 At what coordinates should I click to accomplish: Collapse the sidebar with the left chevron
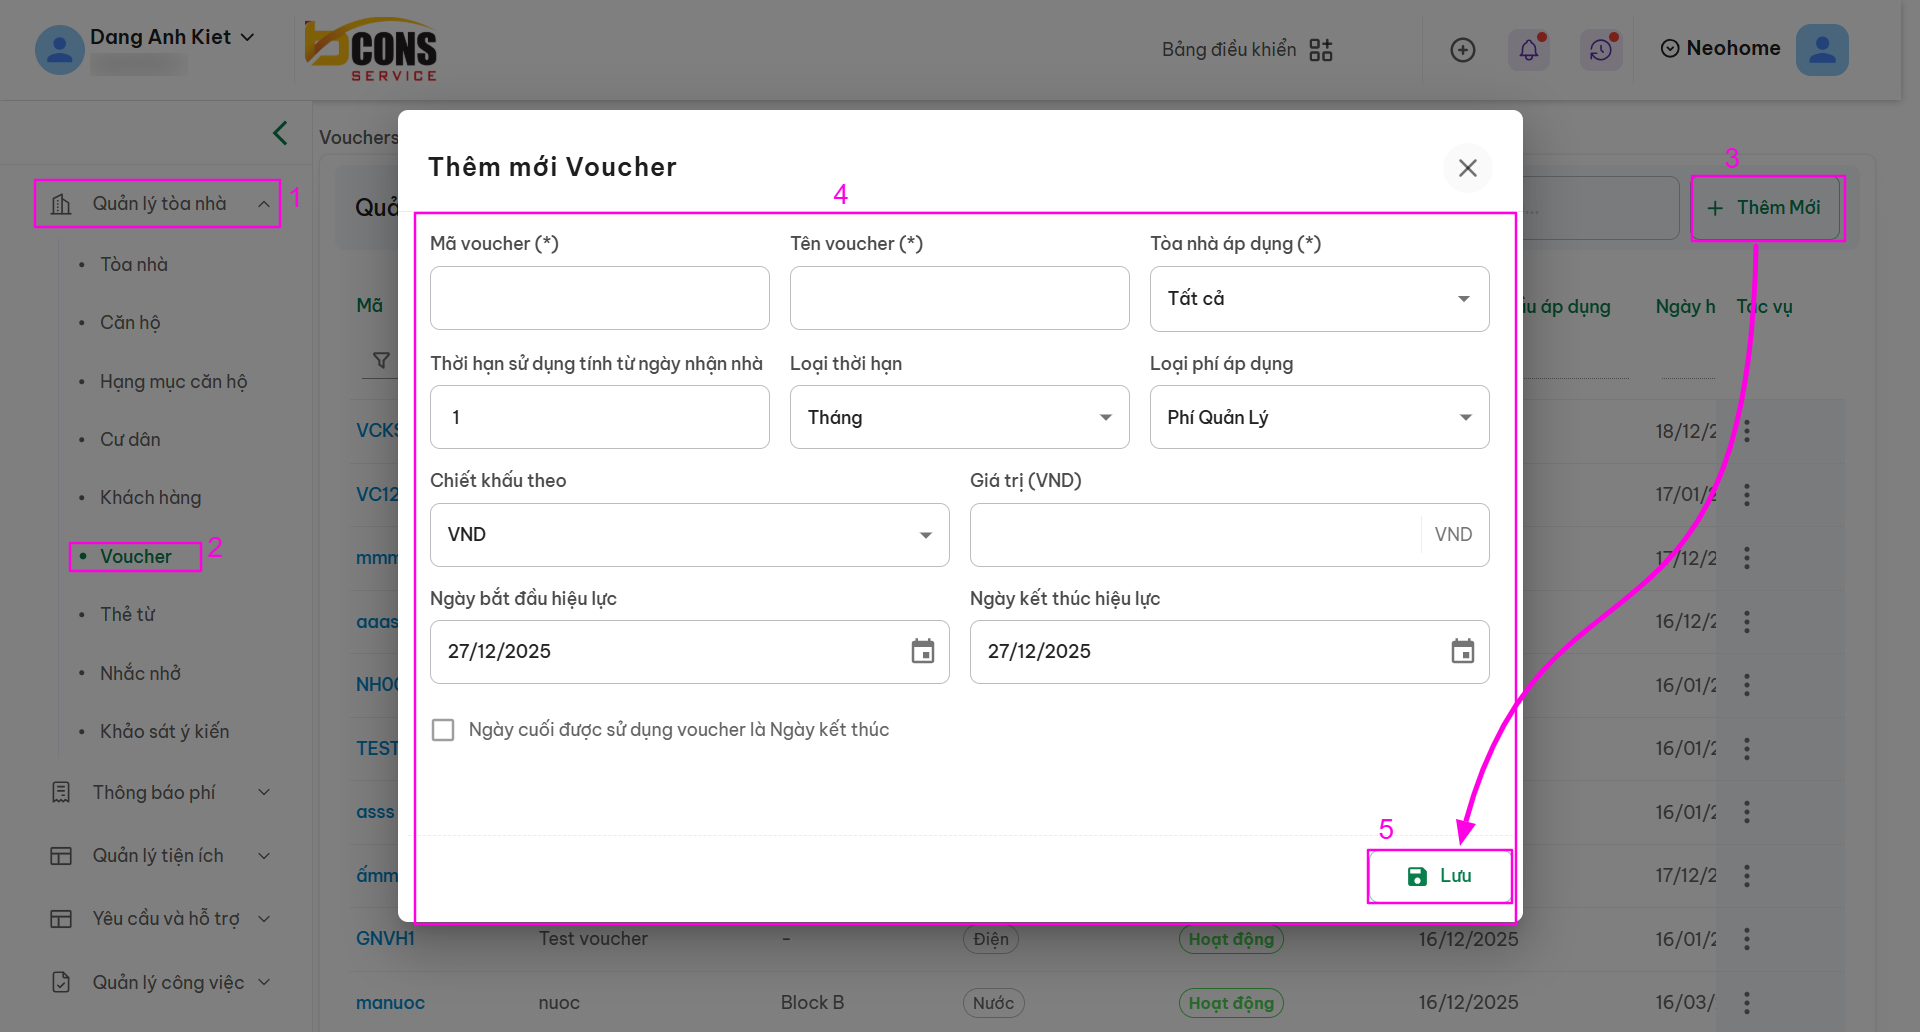coord(280,133)
